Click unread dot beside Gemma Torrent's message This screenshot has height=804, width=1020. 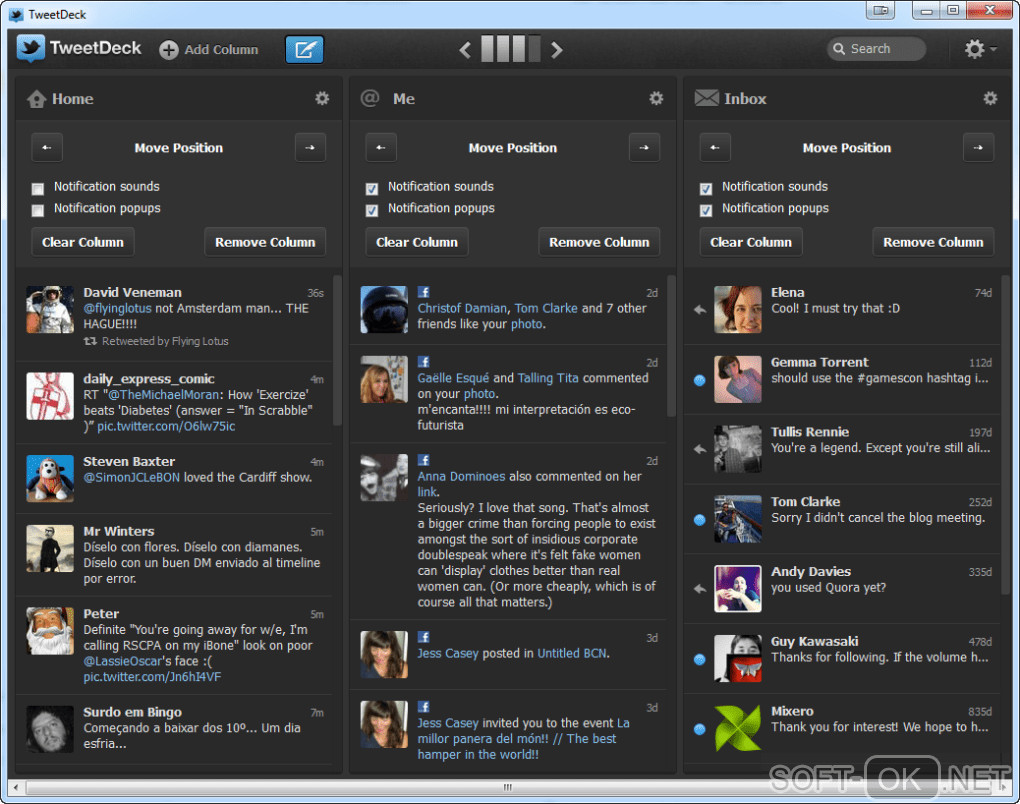tap(700, 381)
